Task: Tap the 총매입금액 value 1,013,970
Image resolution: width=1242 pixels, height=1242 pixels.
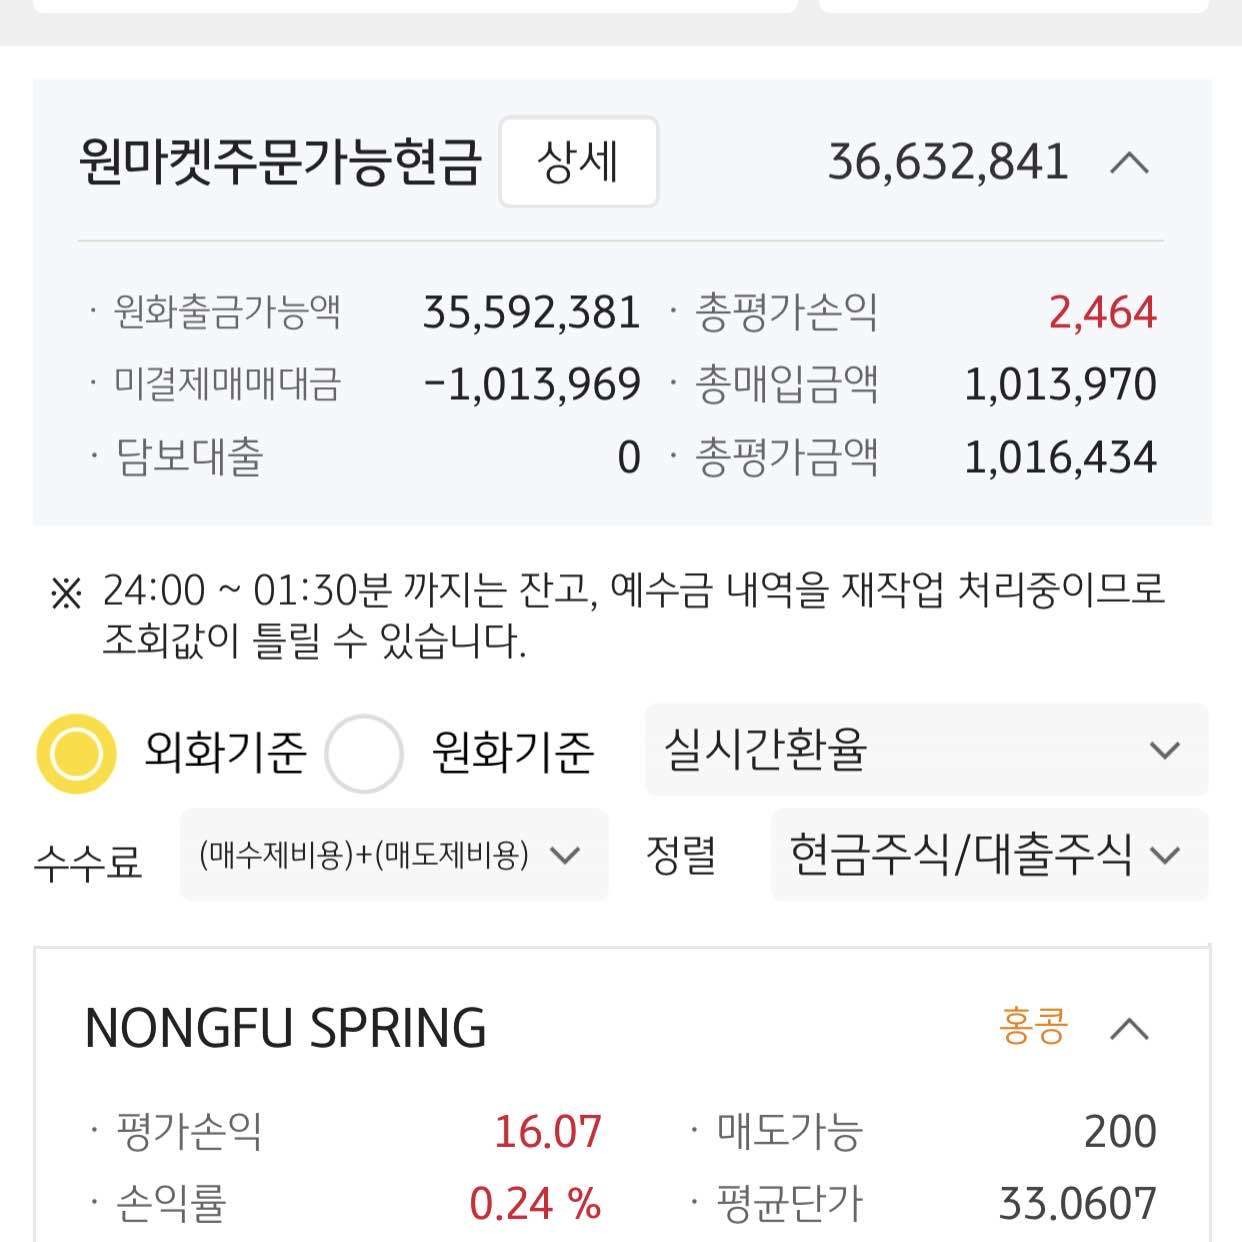Action: click(x=1060, y=385)
